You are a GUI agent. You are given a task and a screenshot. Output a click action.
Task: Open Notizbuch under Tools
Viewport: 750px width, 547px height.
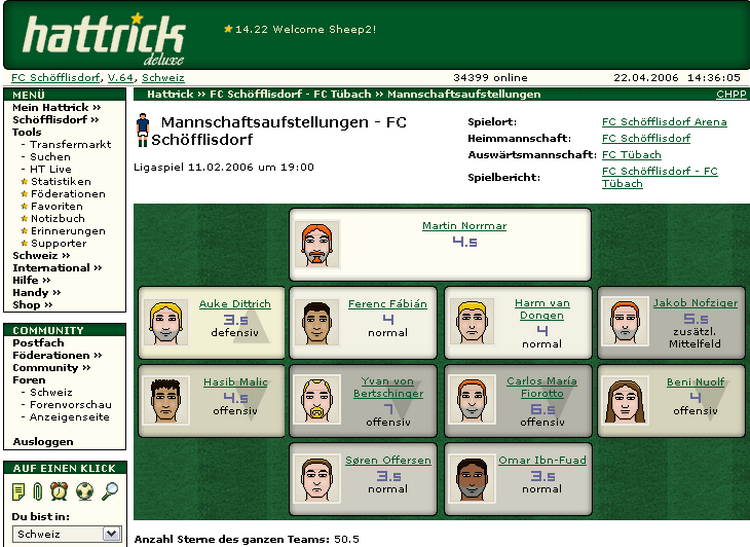point(57,219)
